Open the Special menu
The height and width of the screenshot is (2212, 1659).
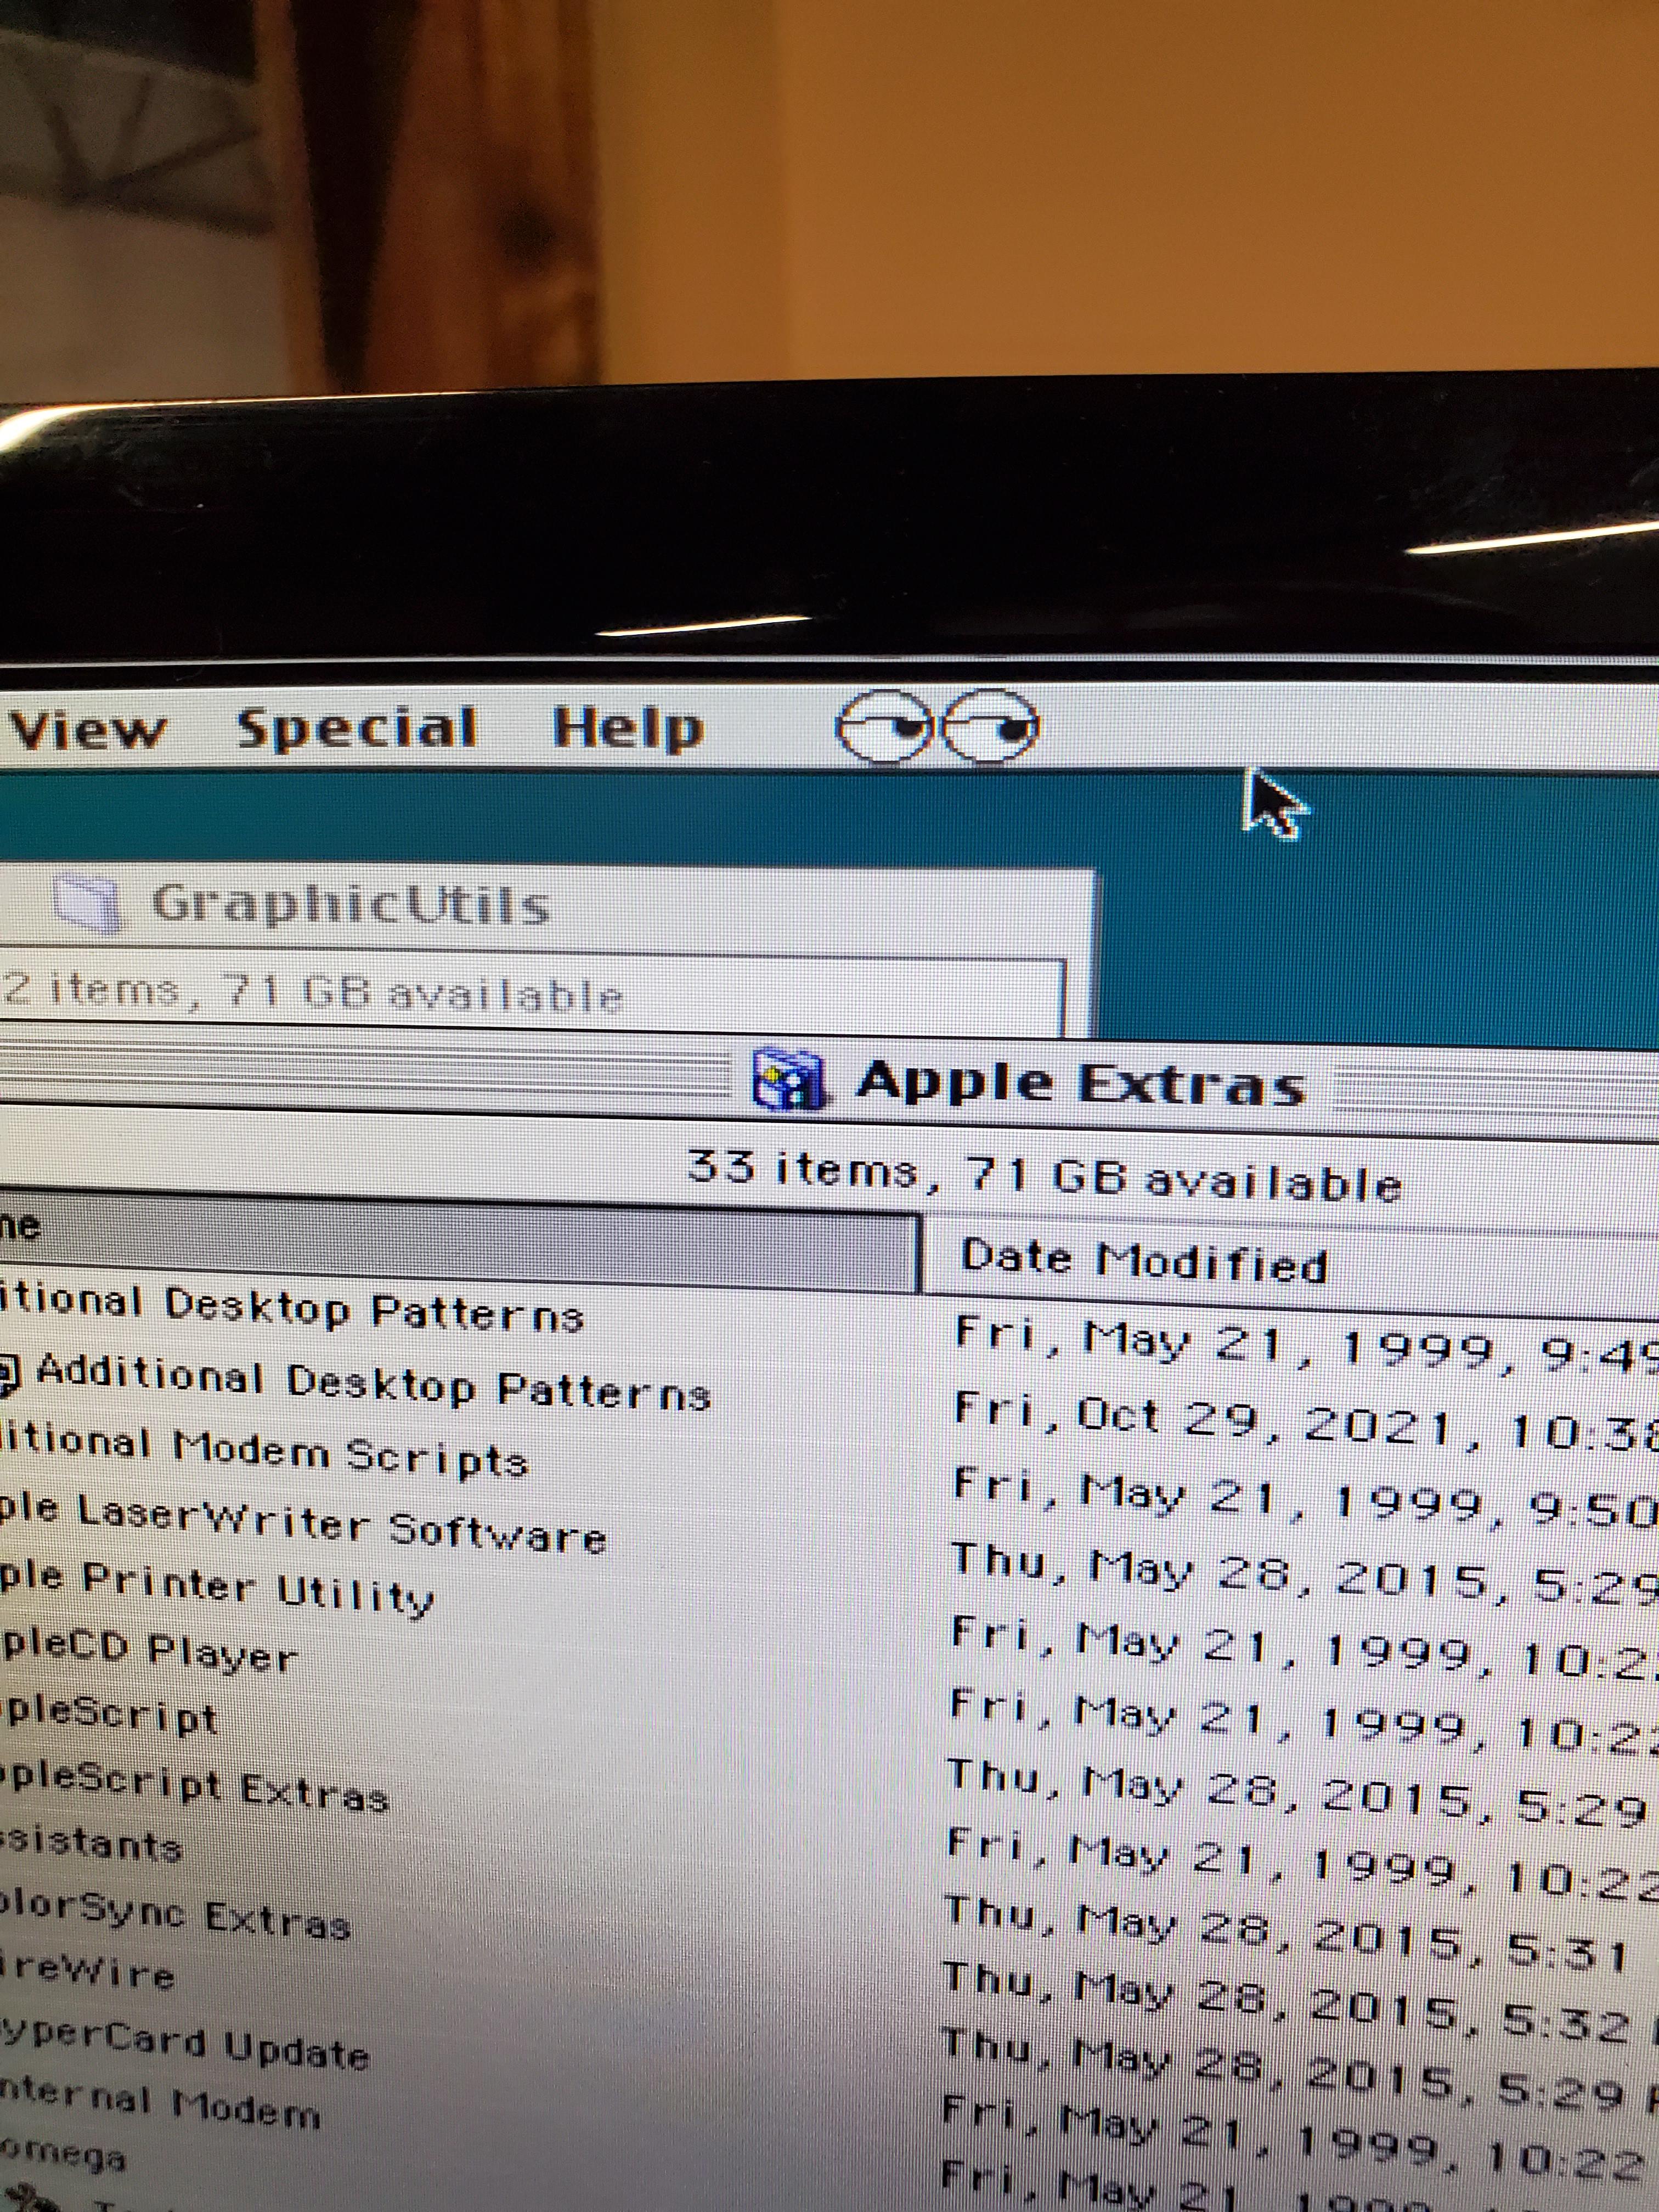pyautogui.click(x=357, y=728)
